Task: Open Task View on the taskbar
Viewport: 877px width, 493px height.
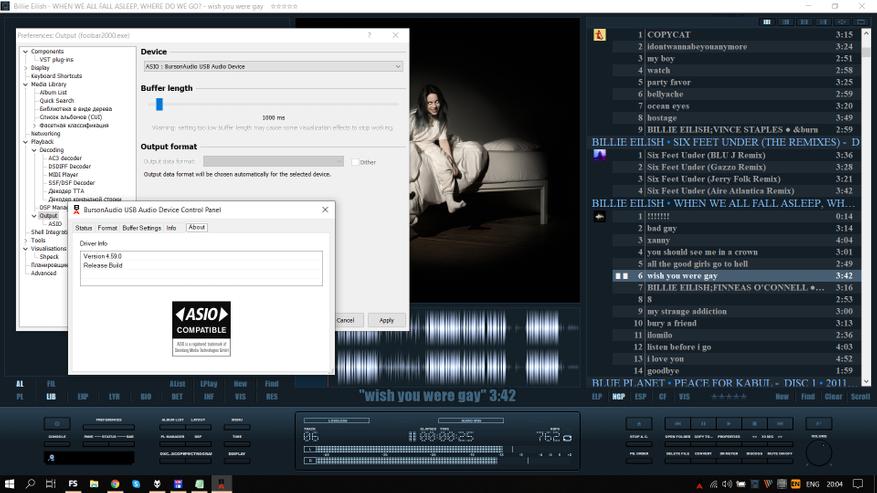Action: tap(51, 484)
